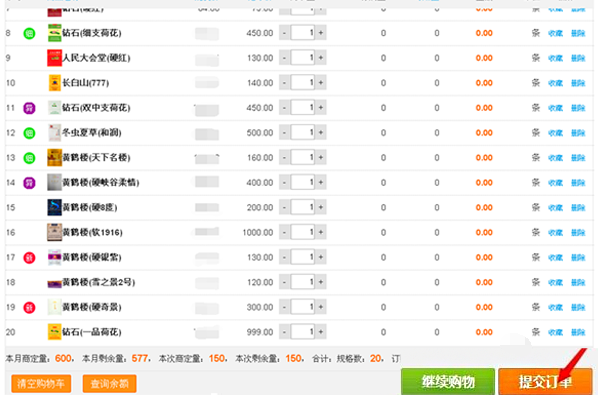Decrease quantity for 钻石(一品荷花)
This screenshot has width=598, height=395.
(284, 332)
